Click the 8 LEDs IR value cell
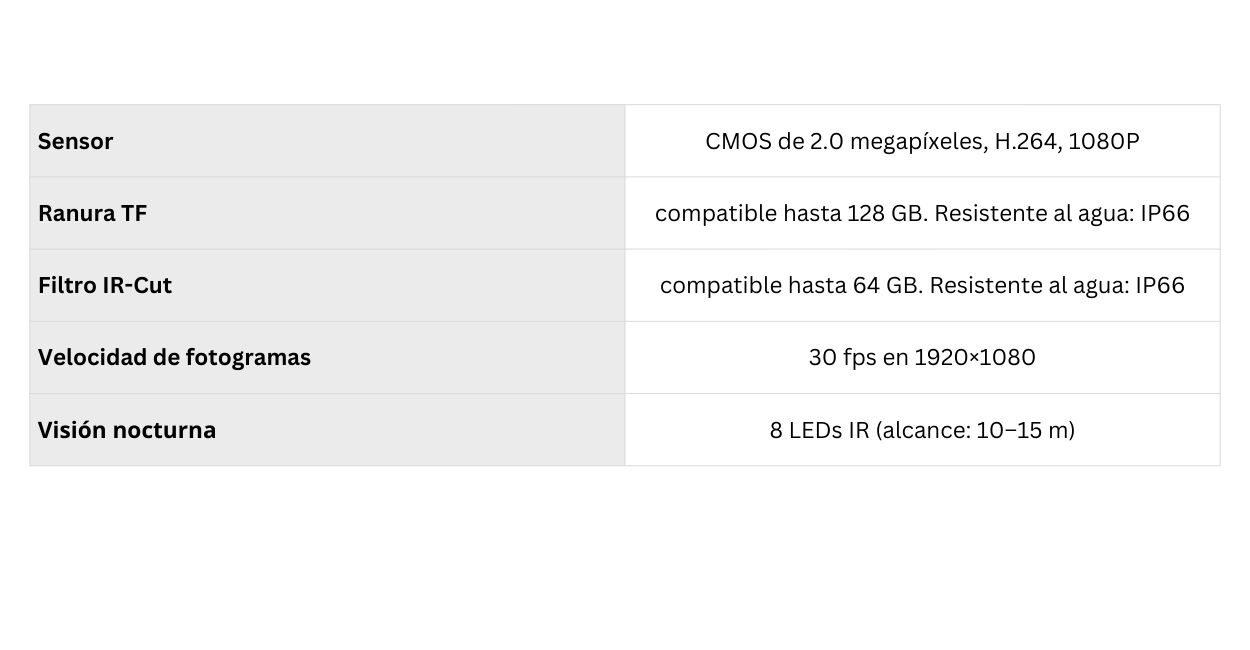The height and width of the screenshot is (650, 1250). pos(921,430)
